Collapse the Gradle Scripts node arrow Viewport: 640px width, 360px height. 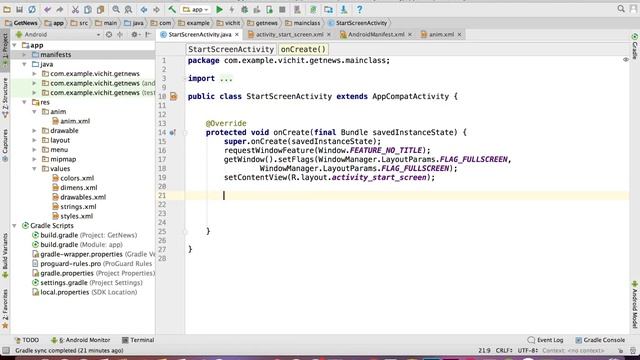pyautogui.click(x=15, y=225)
